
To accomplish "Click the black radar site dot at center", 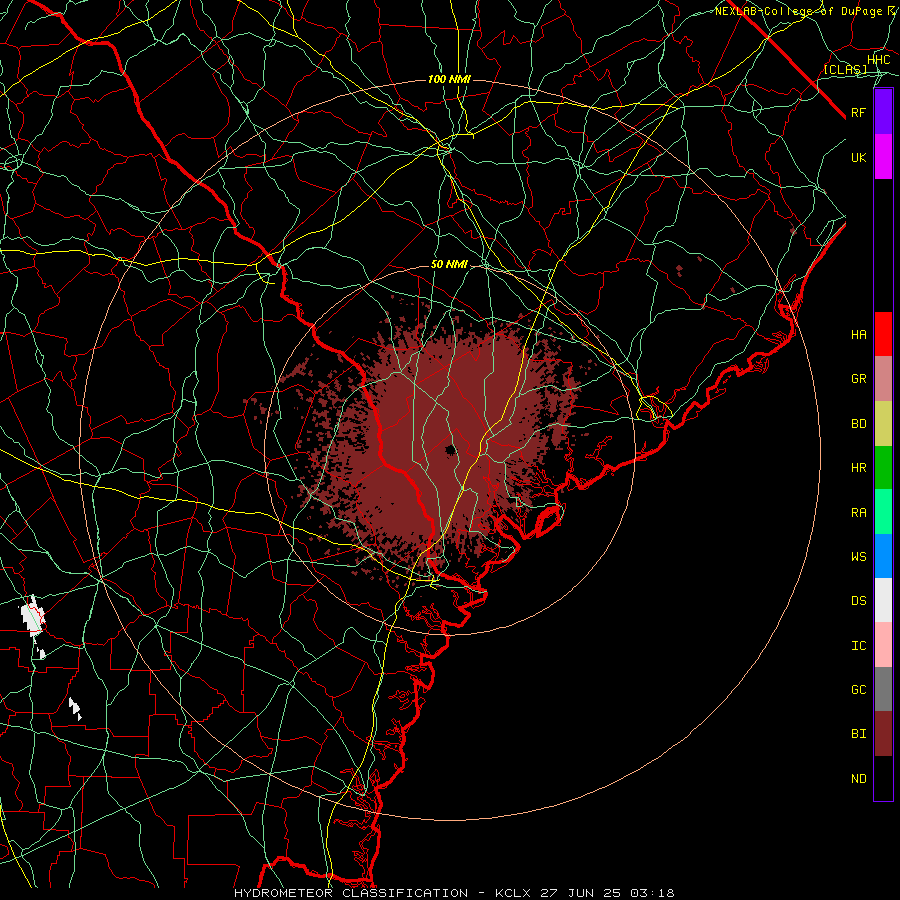I will click(x=451, y=449).
